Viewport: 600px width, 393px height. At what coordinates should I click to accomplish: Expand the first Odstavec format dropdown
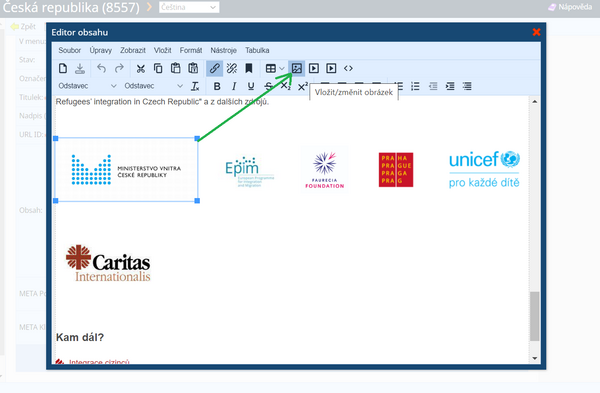(x=87, y=86)
